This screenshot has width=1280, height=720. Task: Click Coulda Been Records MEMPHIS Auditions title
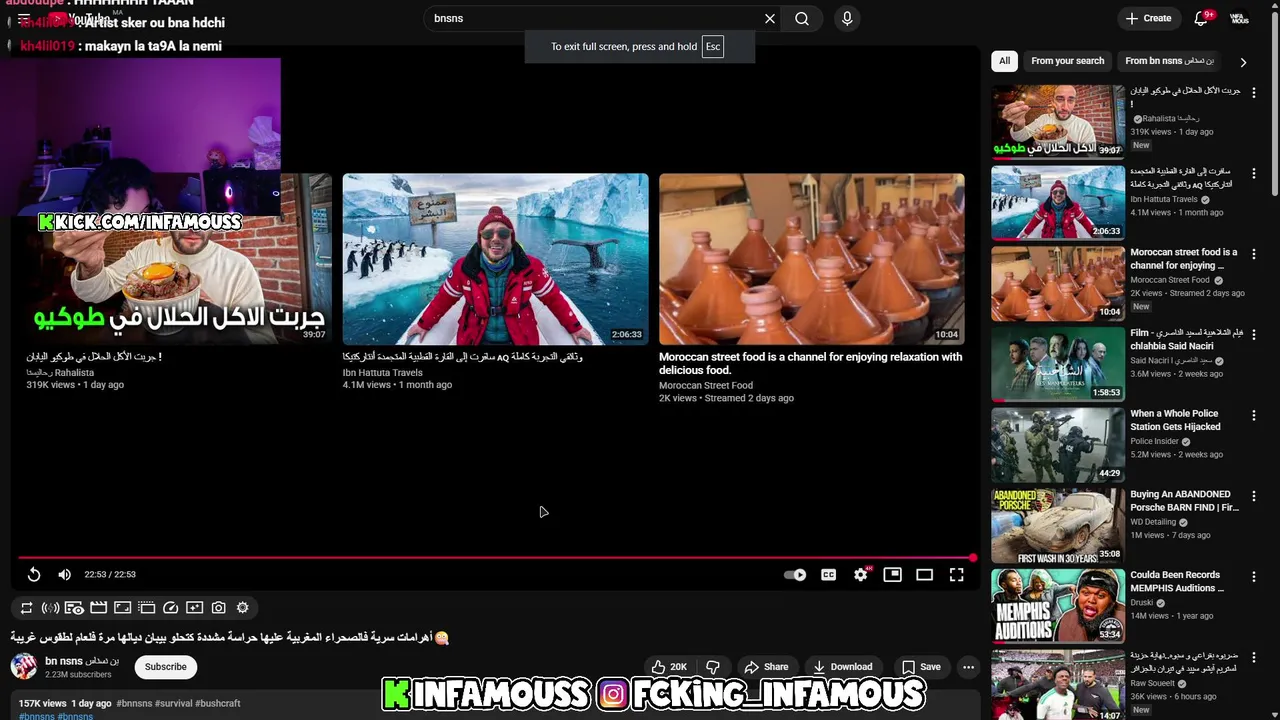(1176, 582)
